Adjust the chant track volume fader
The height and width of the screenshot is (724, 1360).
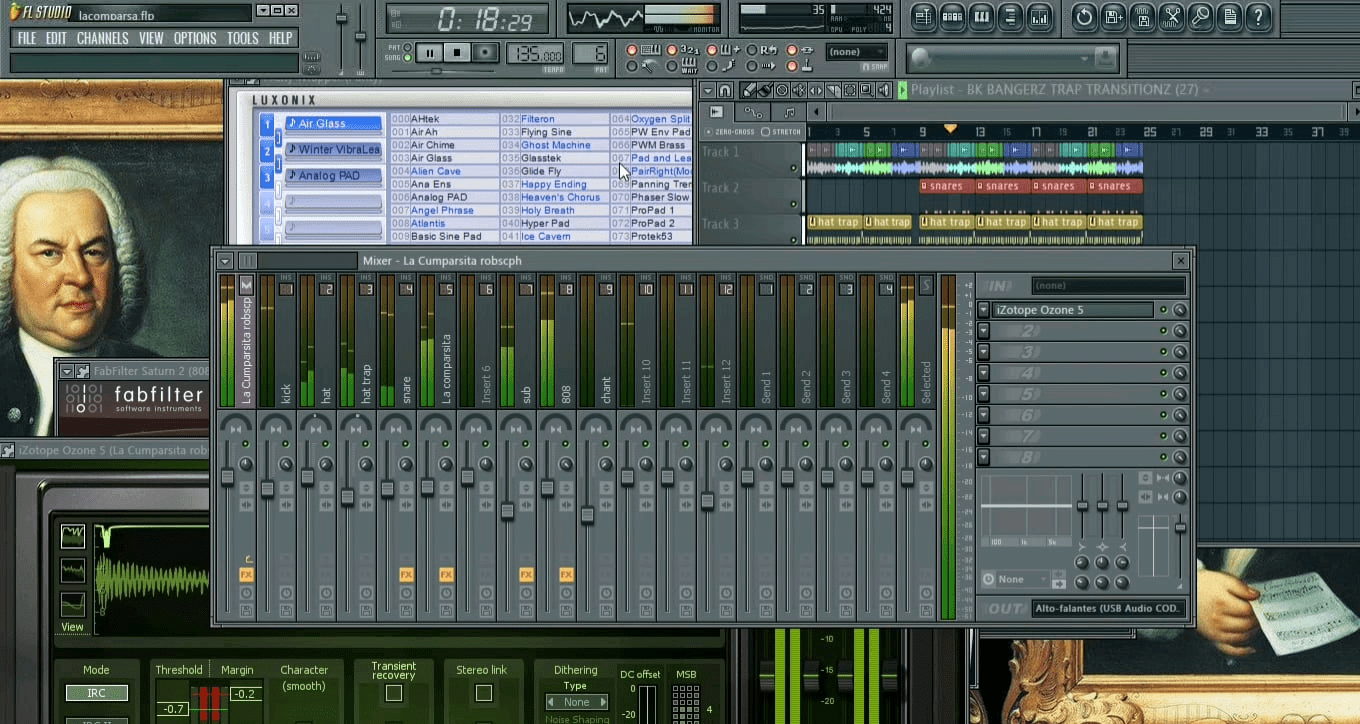point(587,515)
